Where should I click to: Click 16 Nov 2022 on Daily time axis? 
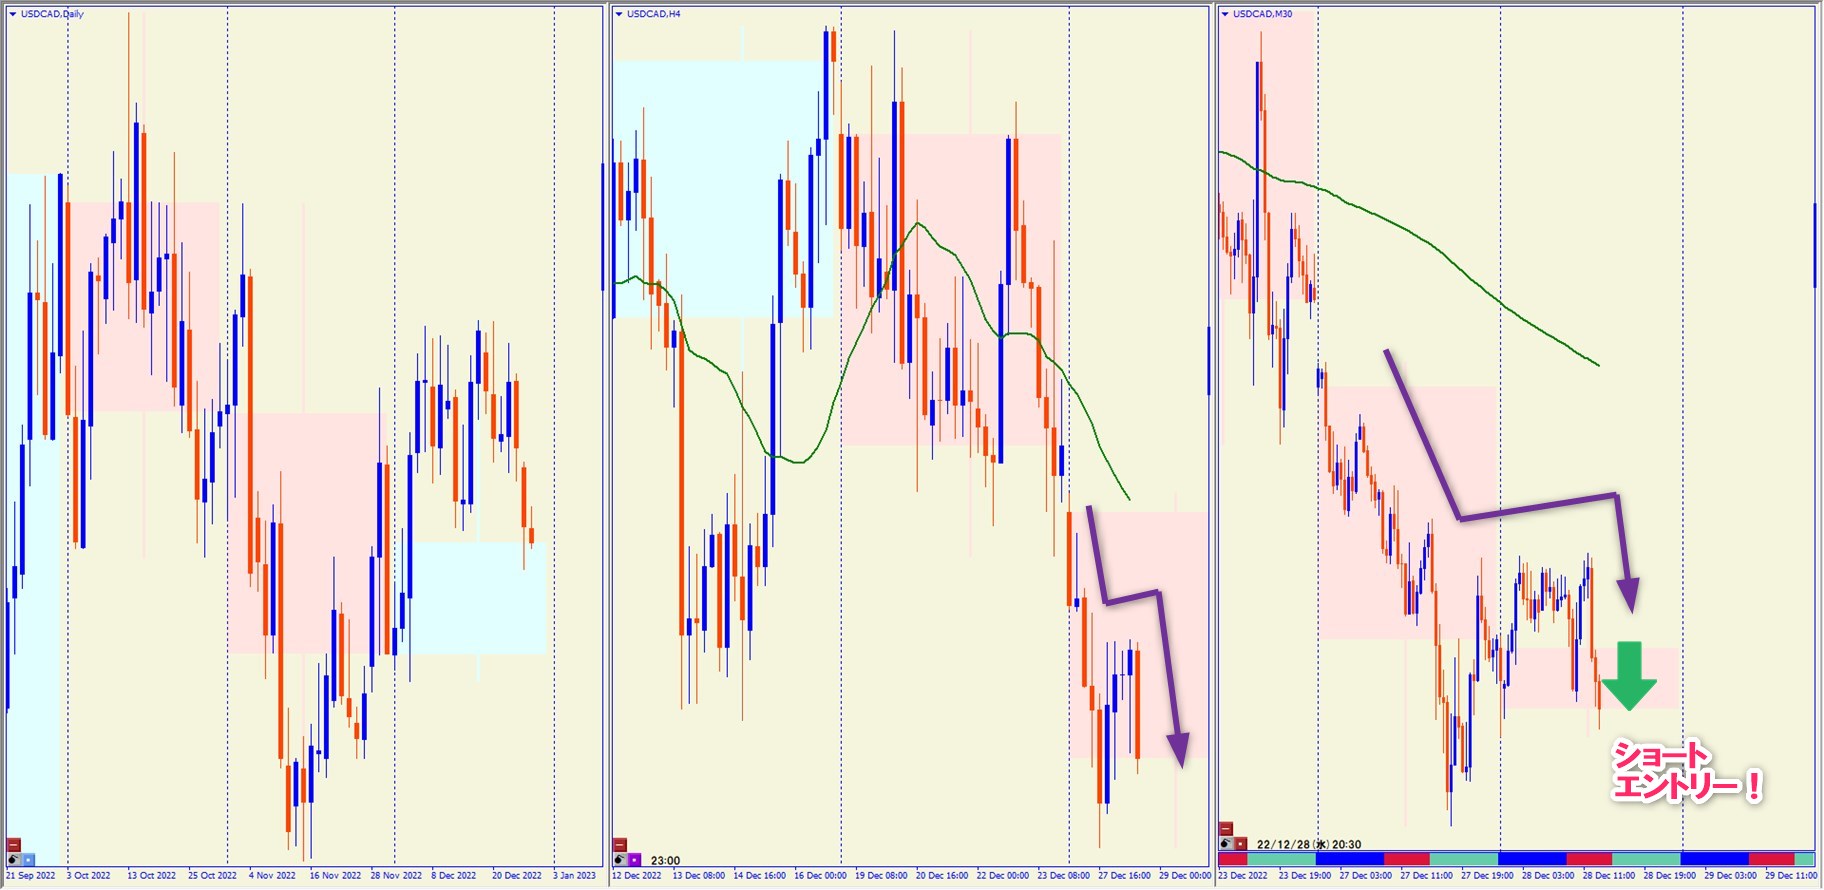pyautogui.click(x=335, y=875)
